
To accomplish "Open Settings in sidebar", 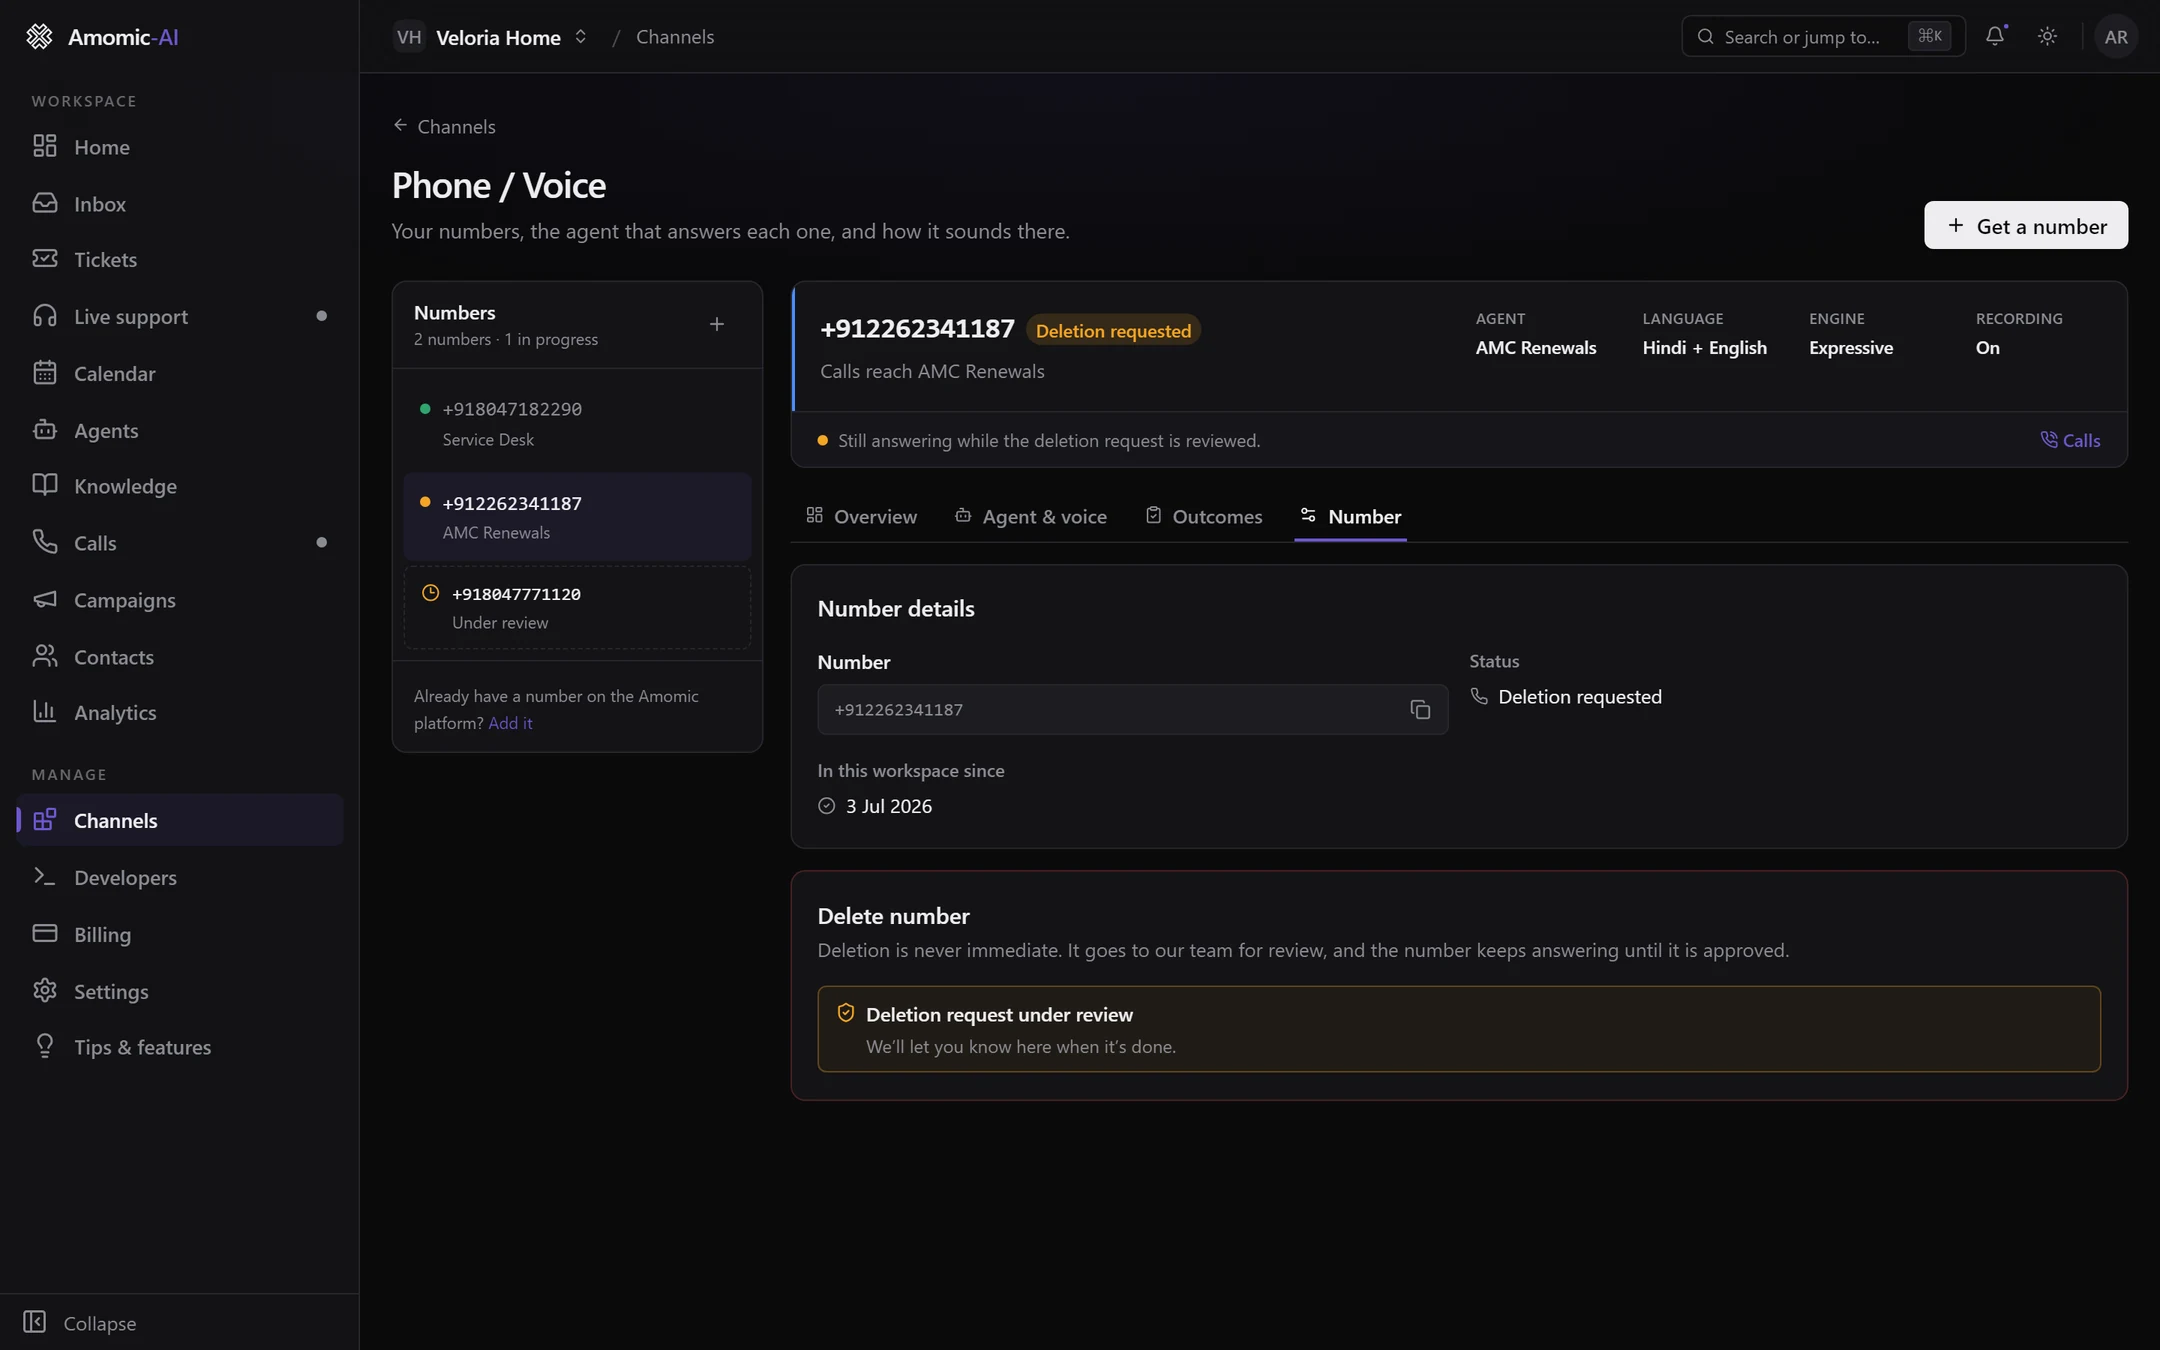I will tap(180, 991).
